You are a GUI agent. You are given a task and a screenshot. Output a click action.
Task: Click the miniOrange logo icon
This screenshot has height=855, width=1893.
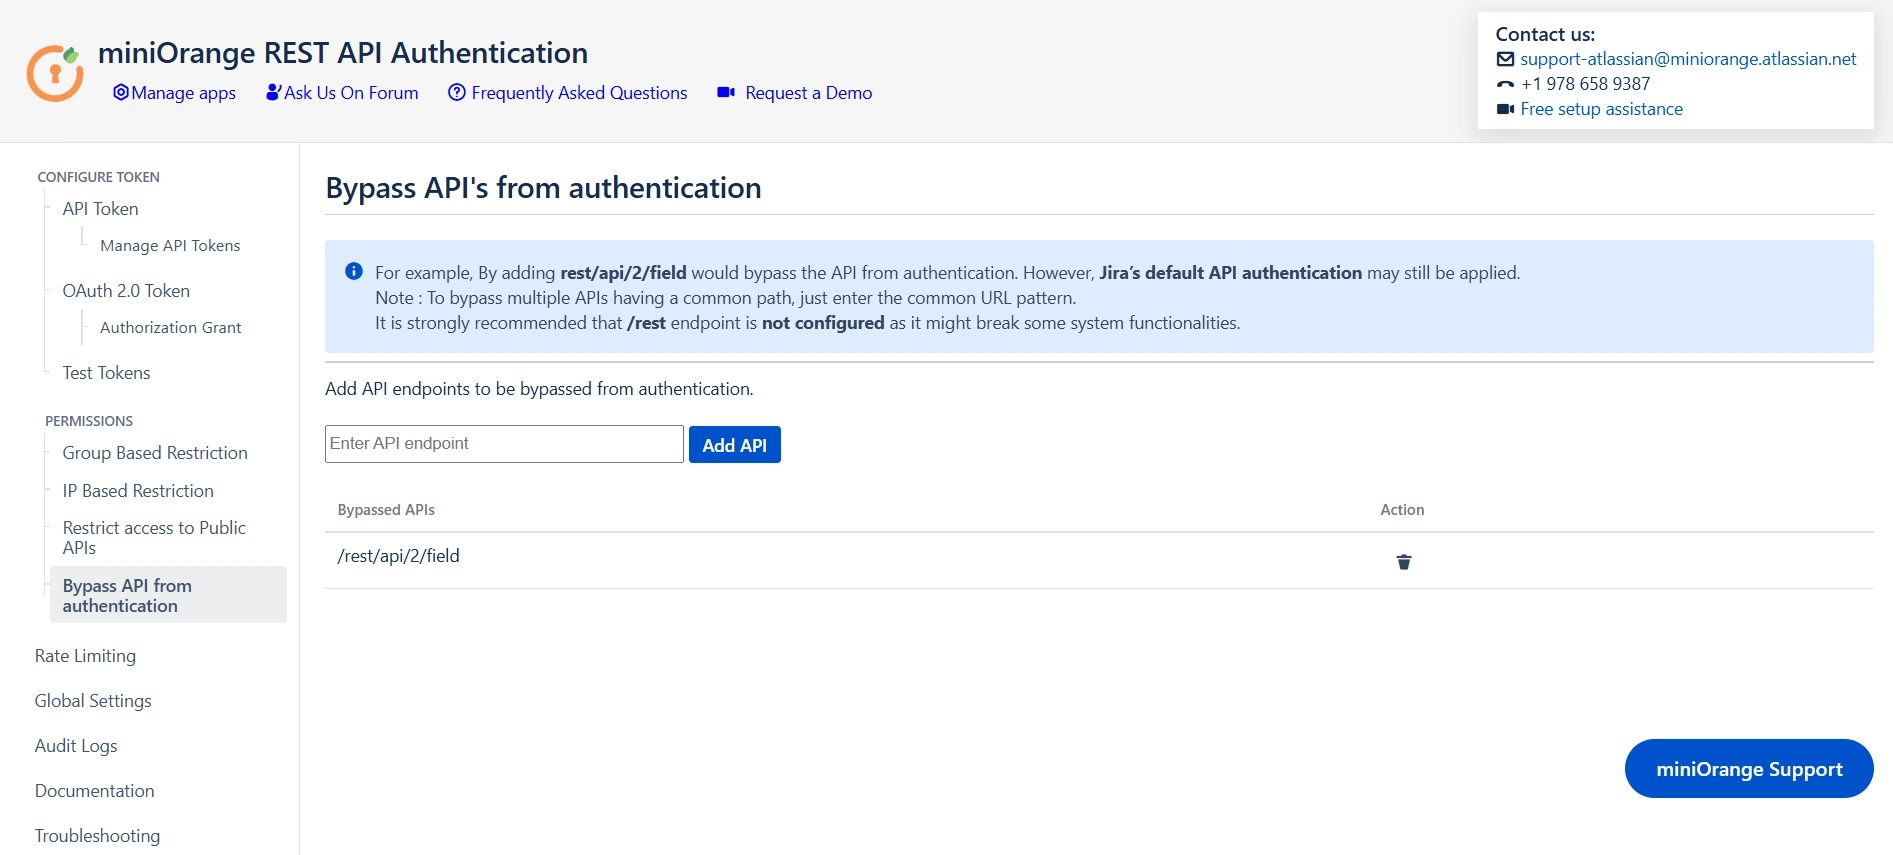click(55, 73)
